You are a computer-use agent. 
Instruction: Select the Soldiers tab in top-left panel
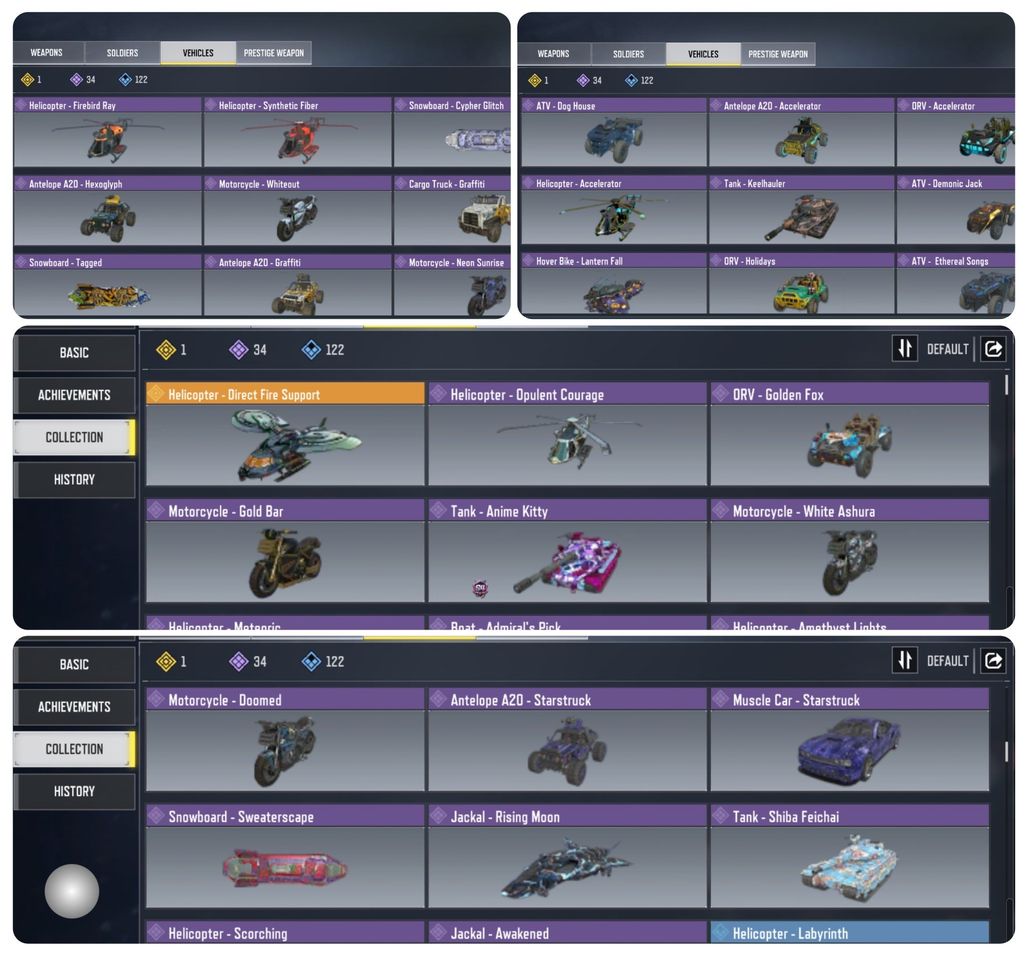pyautogui.click(x=122, y=52)
